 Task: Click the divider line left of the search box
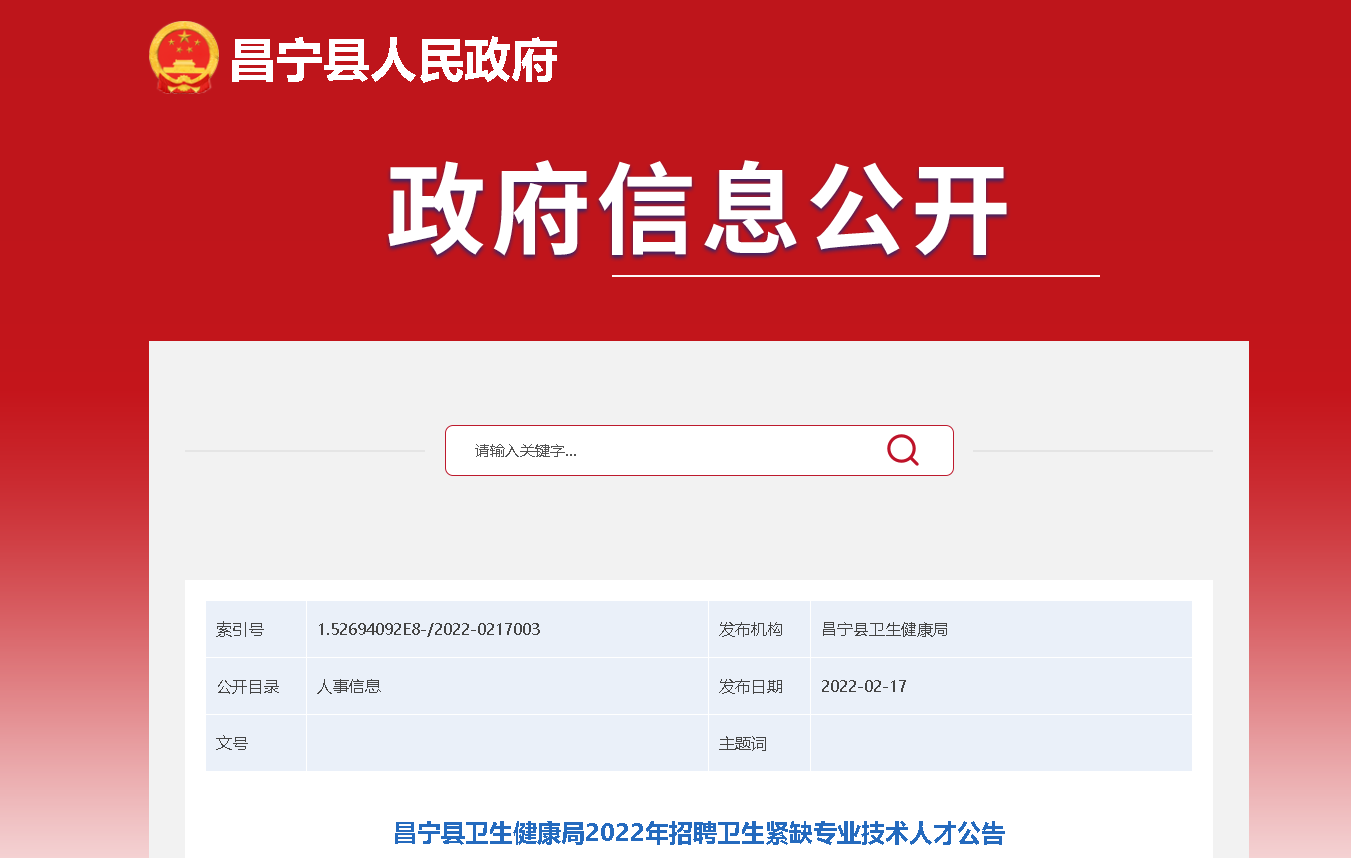(305, 451)
